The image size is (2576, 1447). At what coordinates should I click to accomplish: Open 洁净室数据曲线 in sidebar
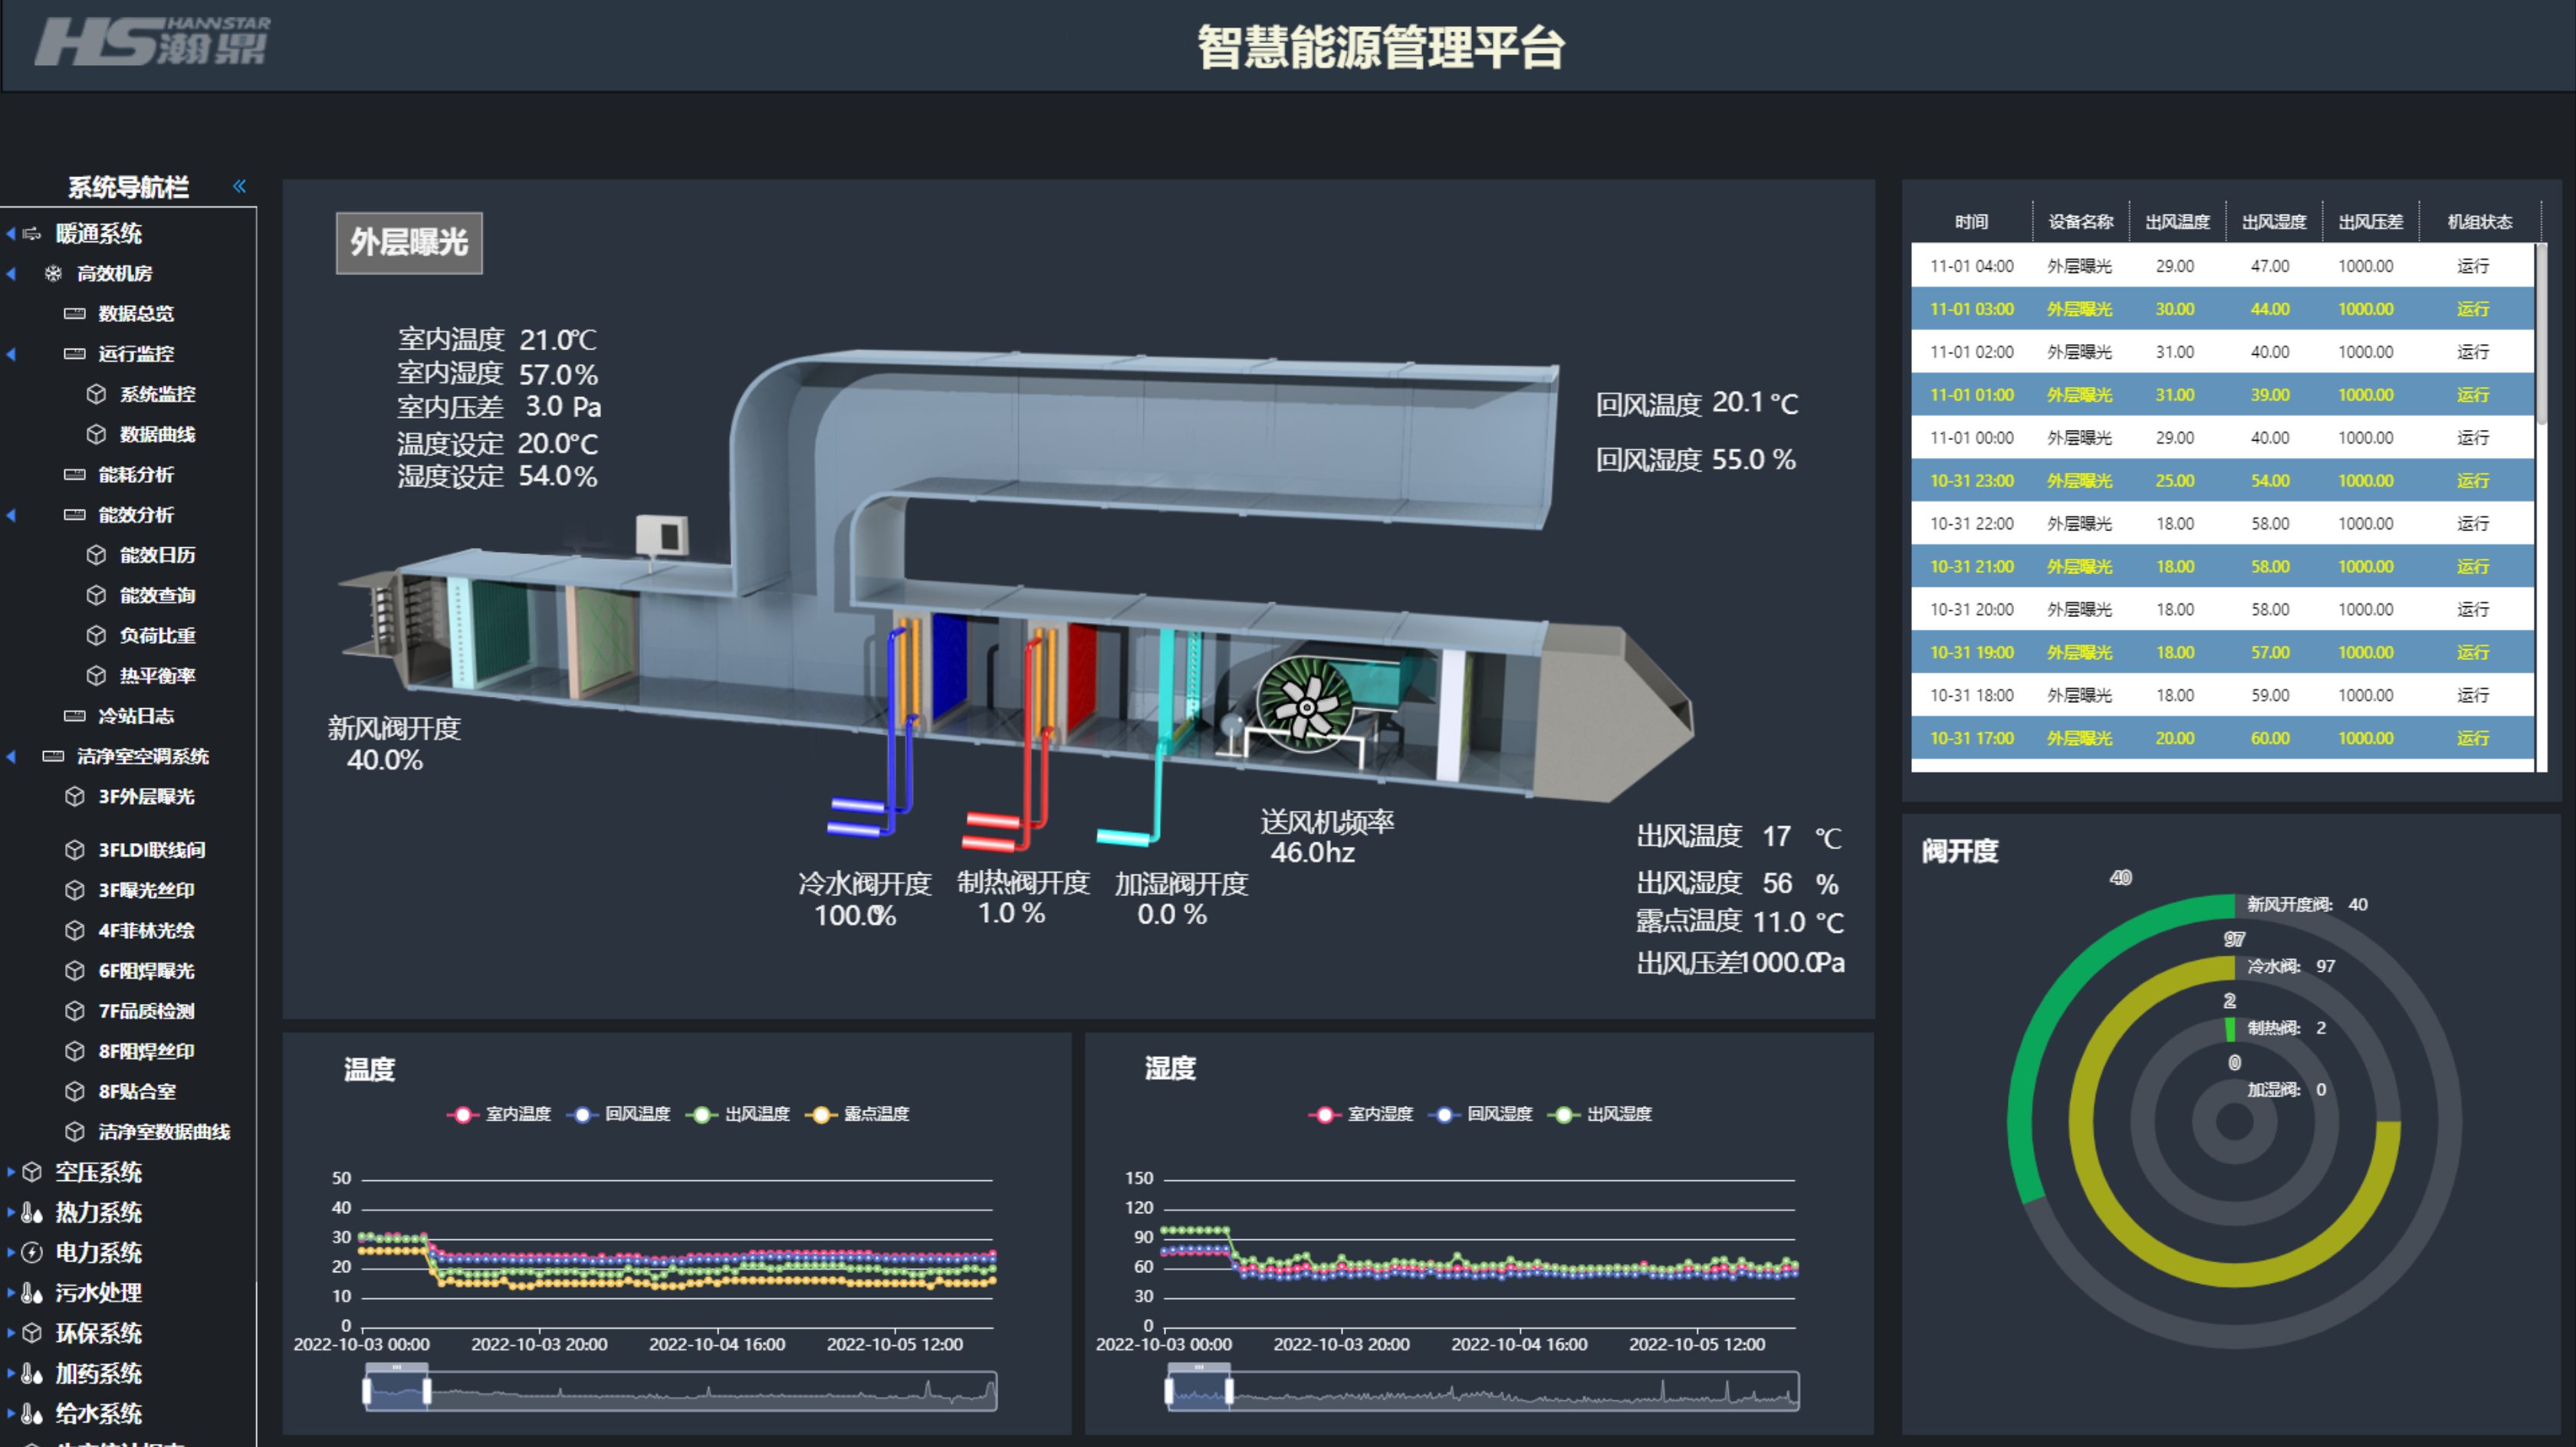pos(164,1131)
